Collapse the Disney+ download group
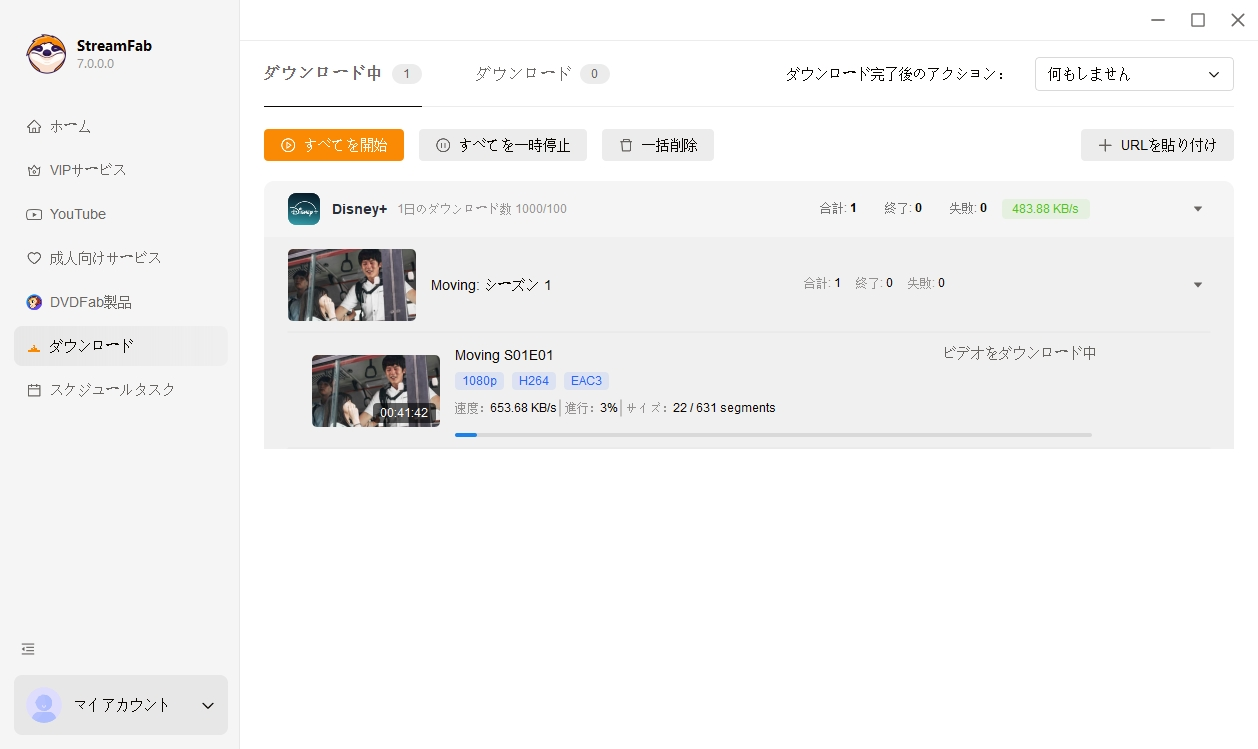1258x749 pixels. (1197, 209)
